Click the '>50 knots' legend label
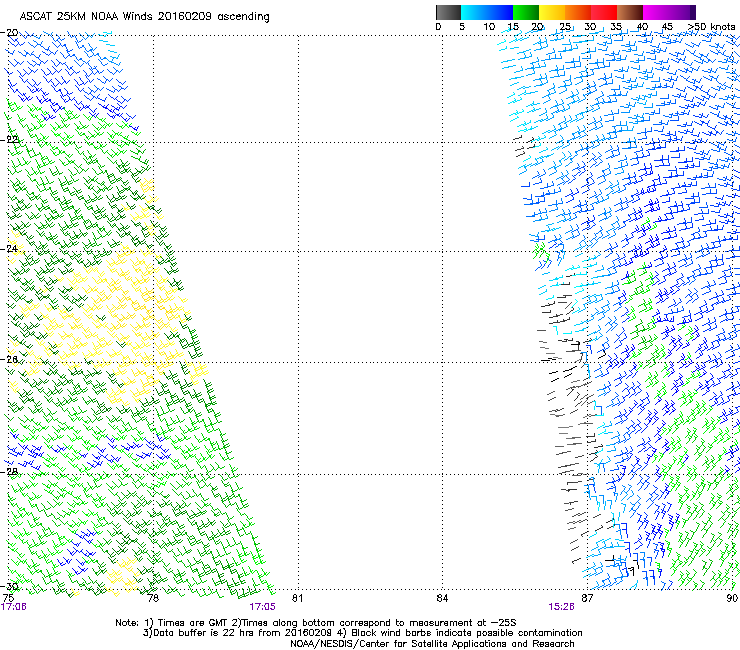Image resolution: width=740 pixels, height=650 pixels. 711,27
